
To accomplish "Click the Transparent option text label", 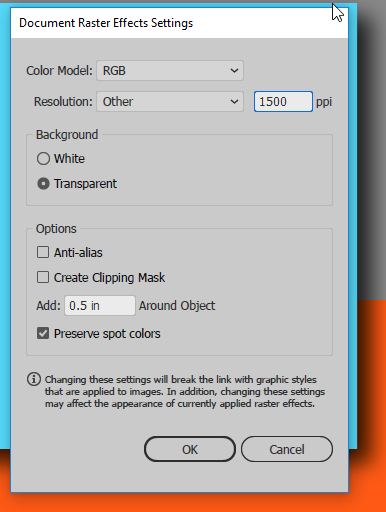I will tap(85, 184).
